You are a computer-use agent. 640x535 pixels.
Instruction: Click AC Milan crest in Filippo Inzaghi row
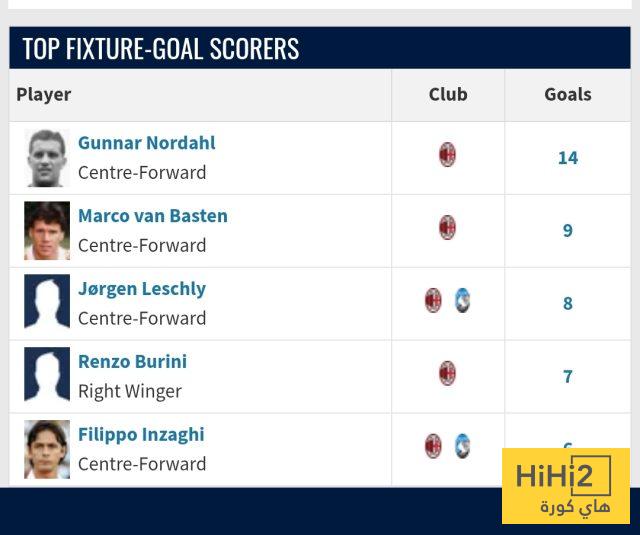433,446
